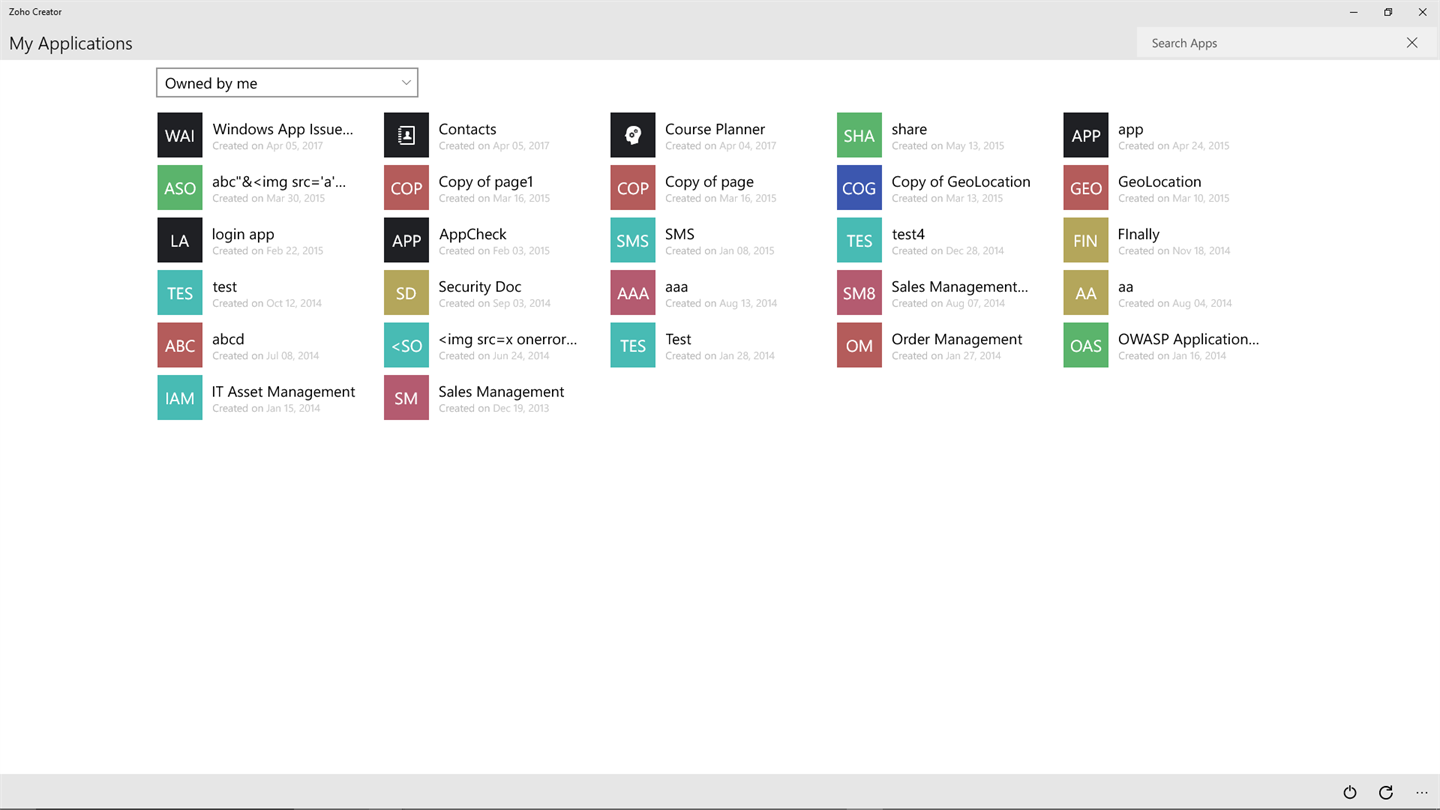
Task: Open the olive SD Security Doc tile
Action: pos(406,293)
